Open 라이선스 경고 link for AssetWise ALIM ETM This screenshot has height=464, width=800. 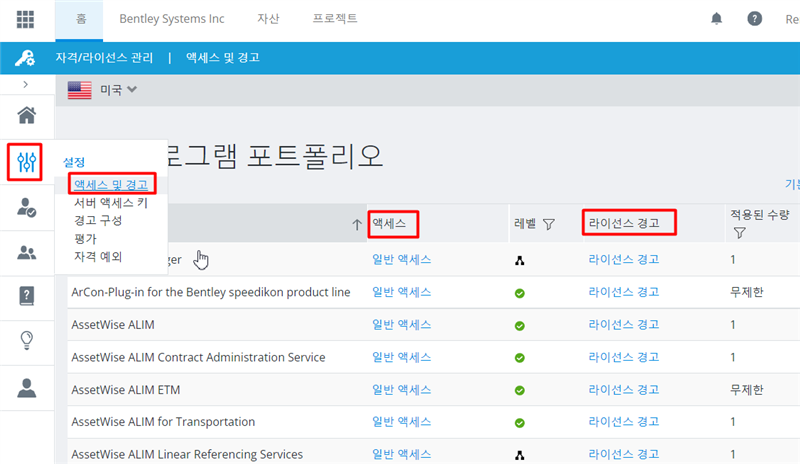[623, 389]
